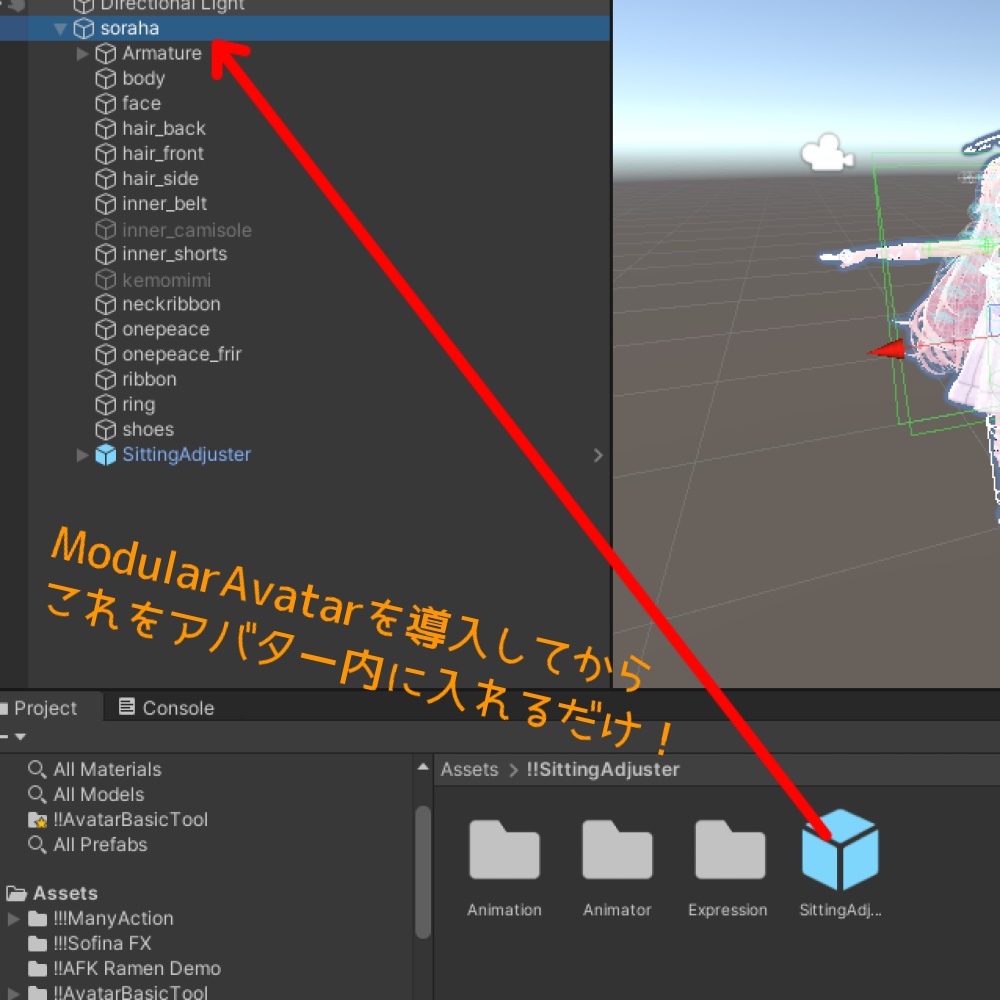Click the soraha cube icon
This screenshot has width=1000, height=1000.
point(84,29)
